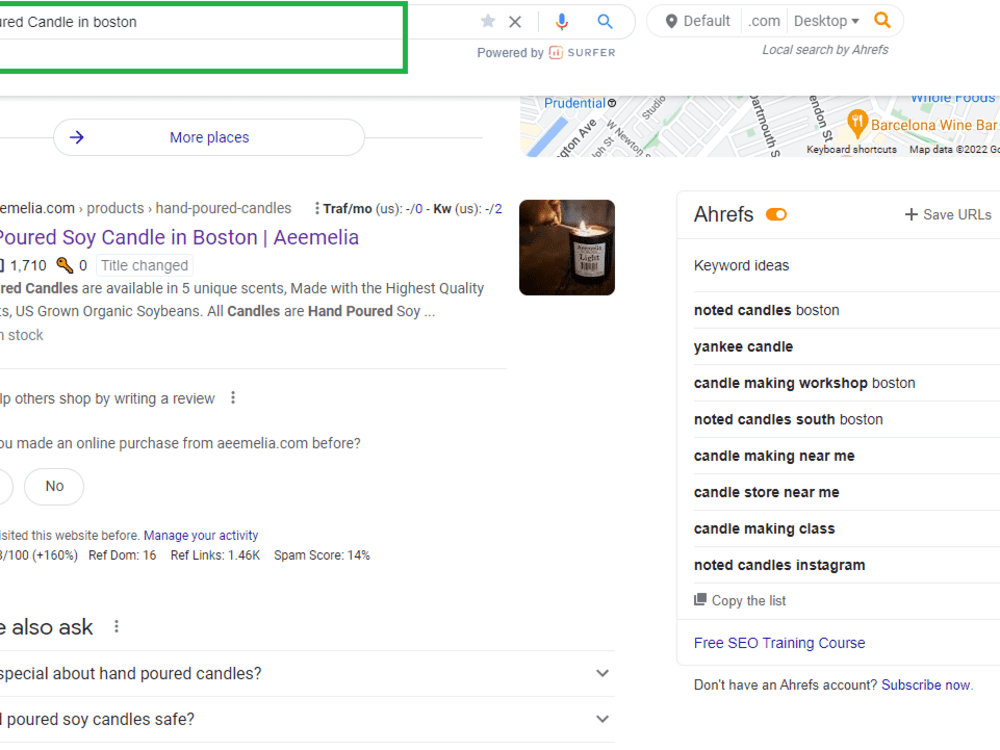Image resolution: width=1000 pixels, height=750 pixels.
Task: Click Copy the list icon
Action: 700,600
